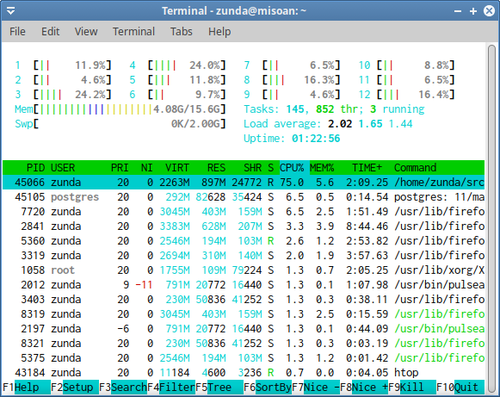Click the F8 Nice + button
Viewport: 500px width, 397px height.
364,387
